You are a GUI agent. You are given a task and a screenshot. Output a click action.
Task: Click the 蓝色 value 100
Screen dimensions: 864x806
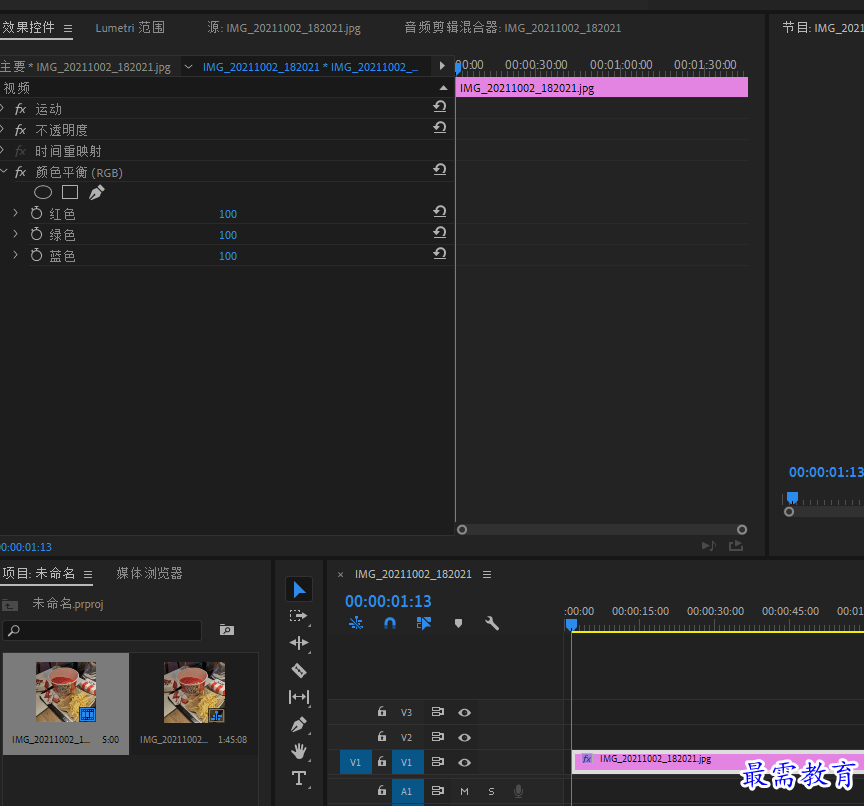228,256
